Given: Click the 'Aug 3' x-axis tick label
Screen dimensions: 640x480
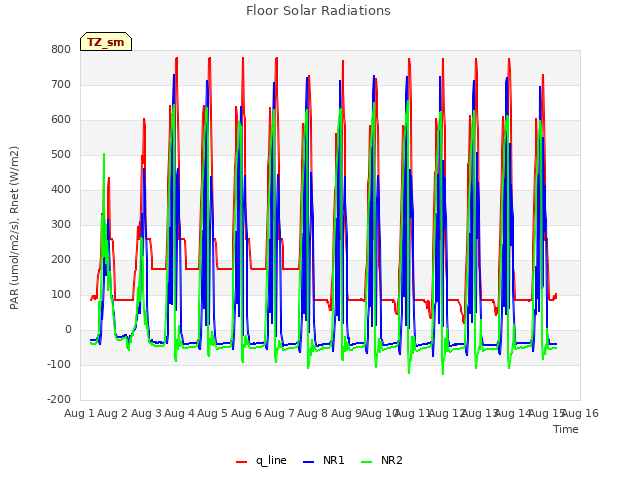Looking at the screenshot, I should pos(146,413).
